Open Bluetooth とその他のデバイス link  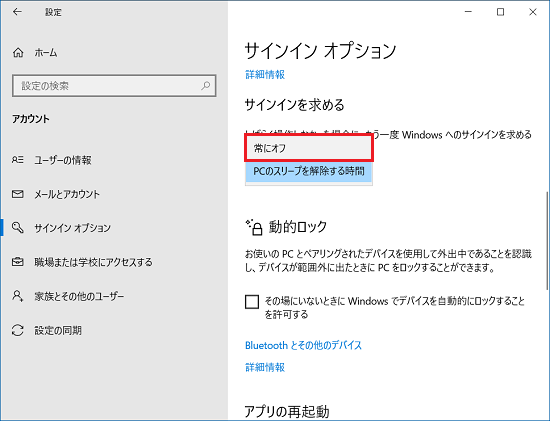(x=303, y=345)
